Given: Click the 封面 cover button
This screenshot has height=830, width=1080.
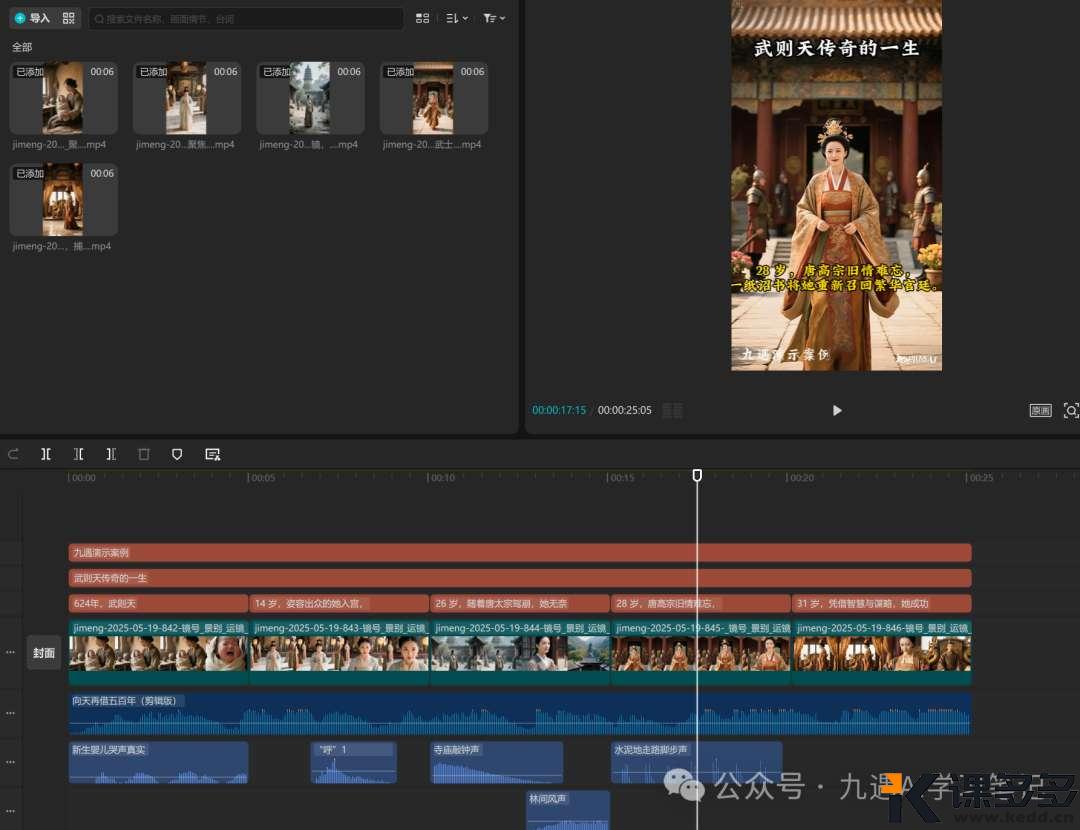Looking at the screenshot, I should coord(44,652).
